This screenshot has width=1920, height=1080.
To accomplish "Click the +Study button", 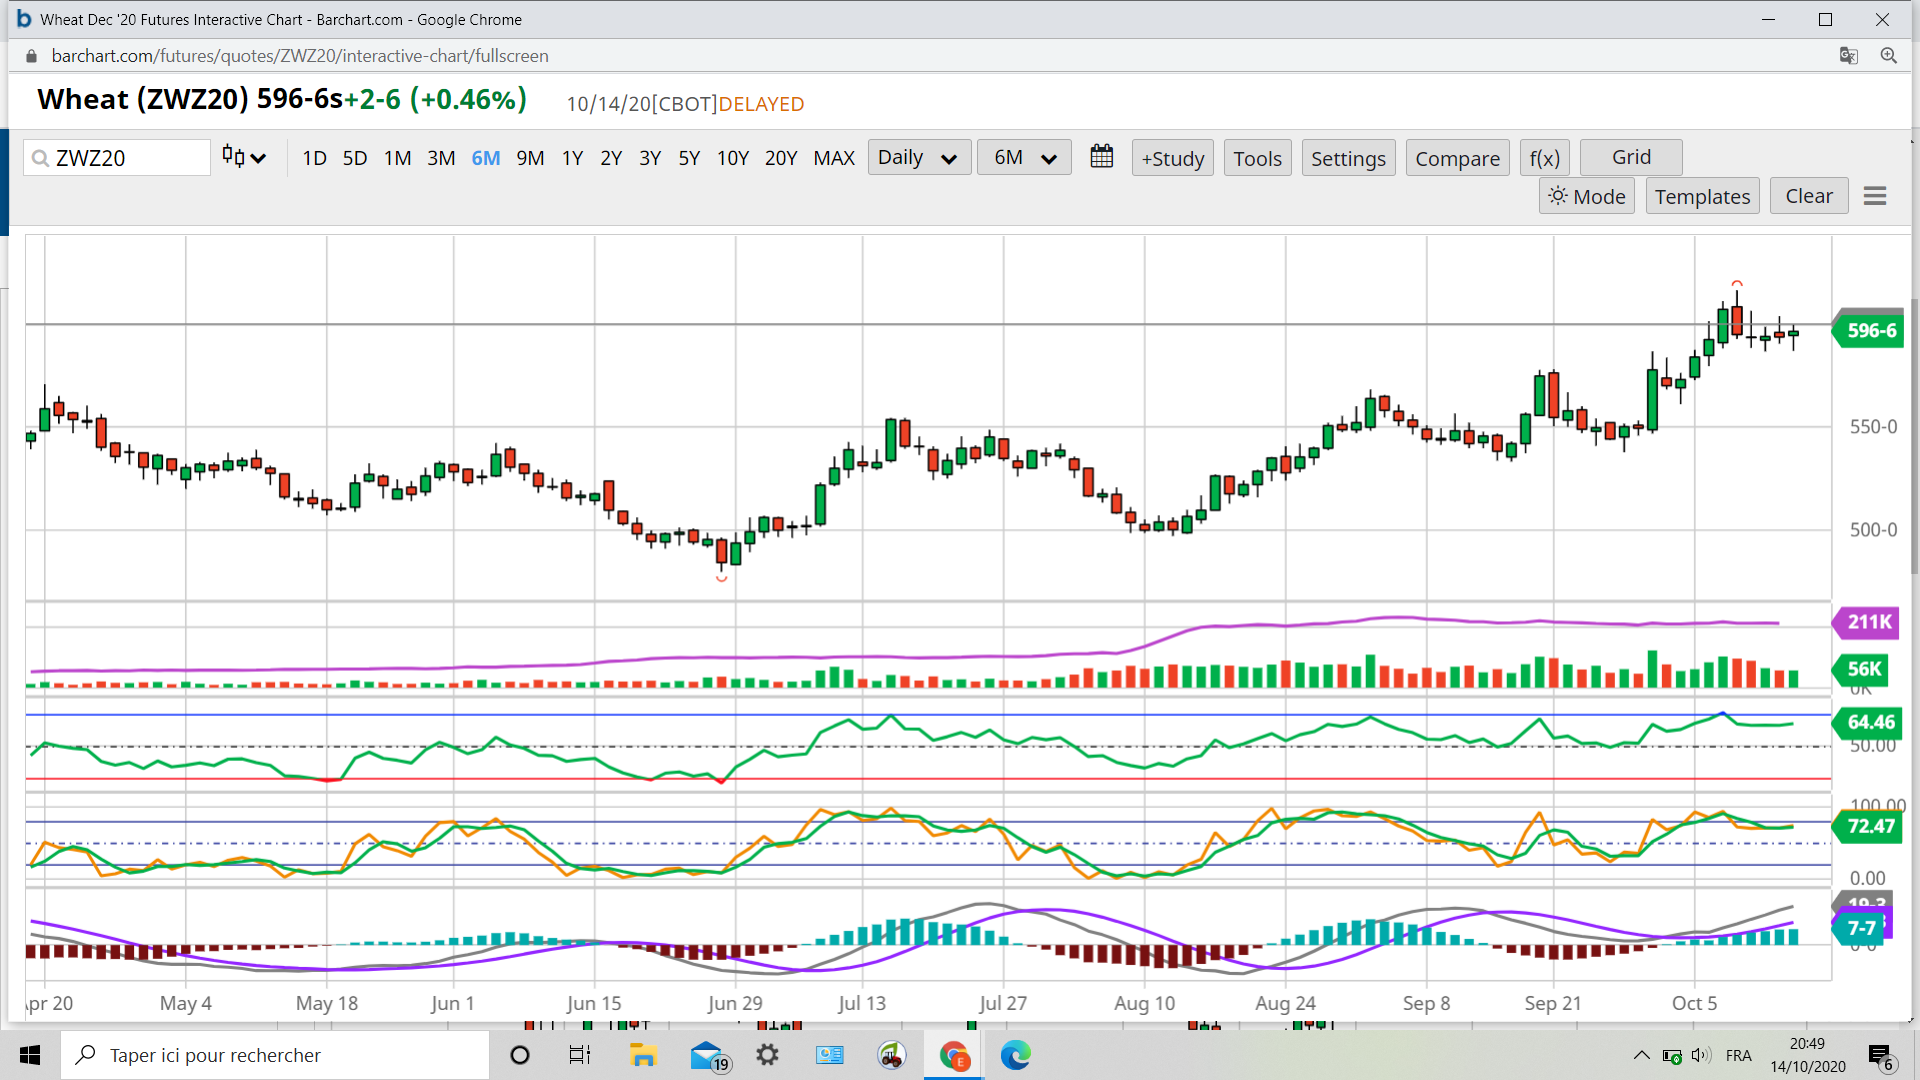I will [x=1172, y=158].
